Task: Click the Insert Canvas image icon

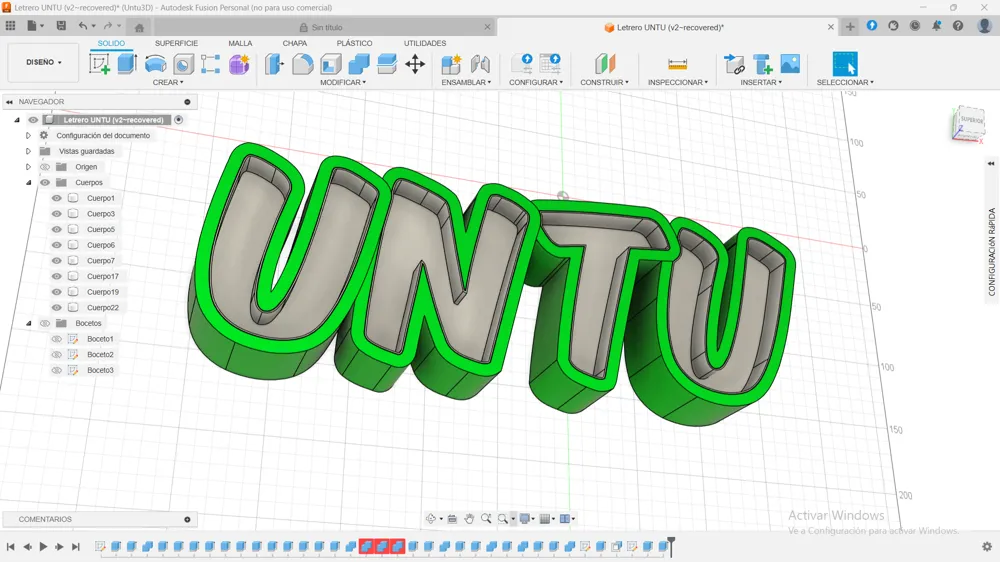Action: 790,64
